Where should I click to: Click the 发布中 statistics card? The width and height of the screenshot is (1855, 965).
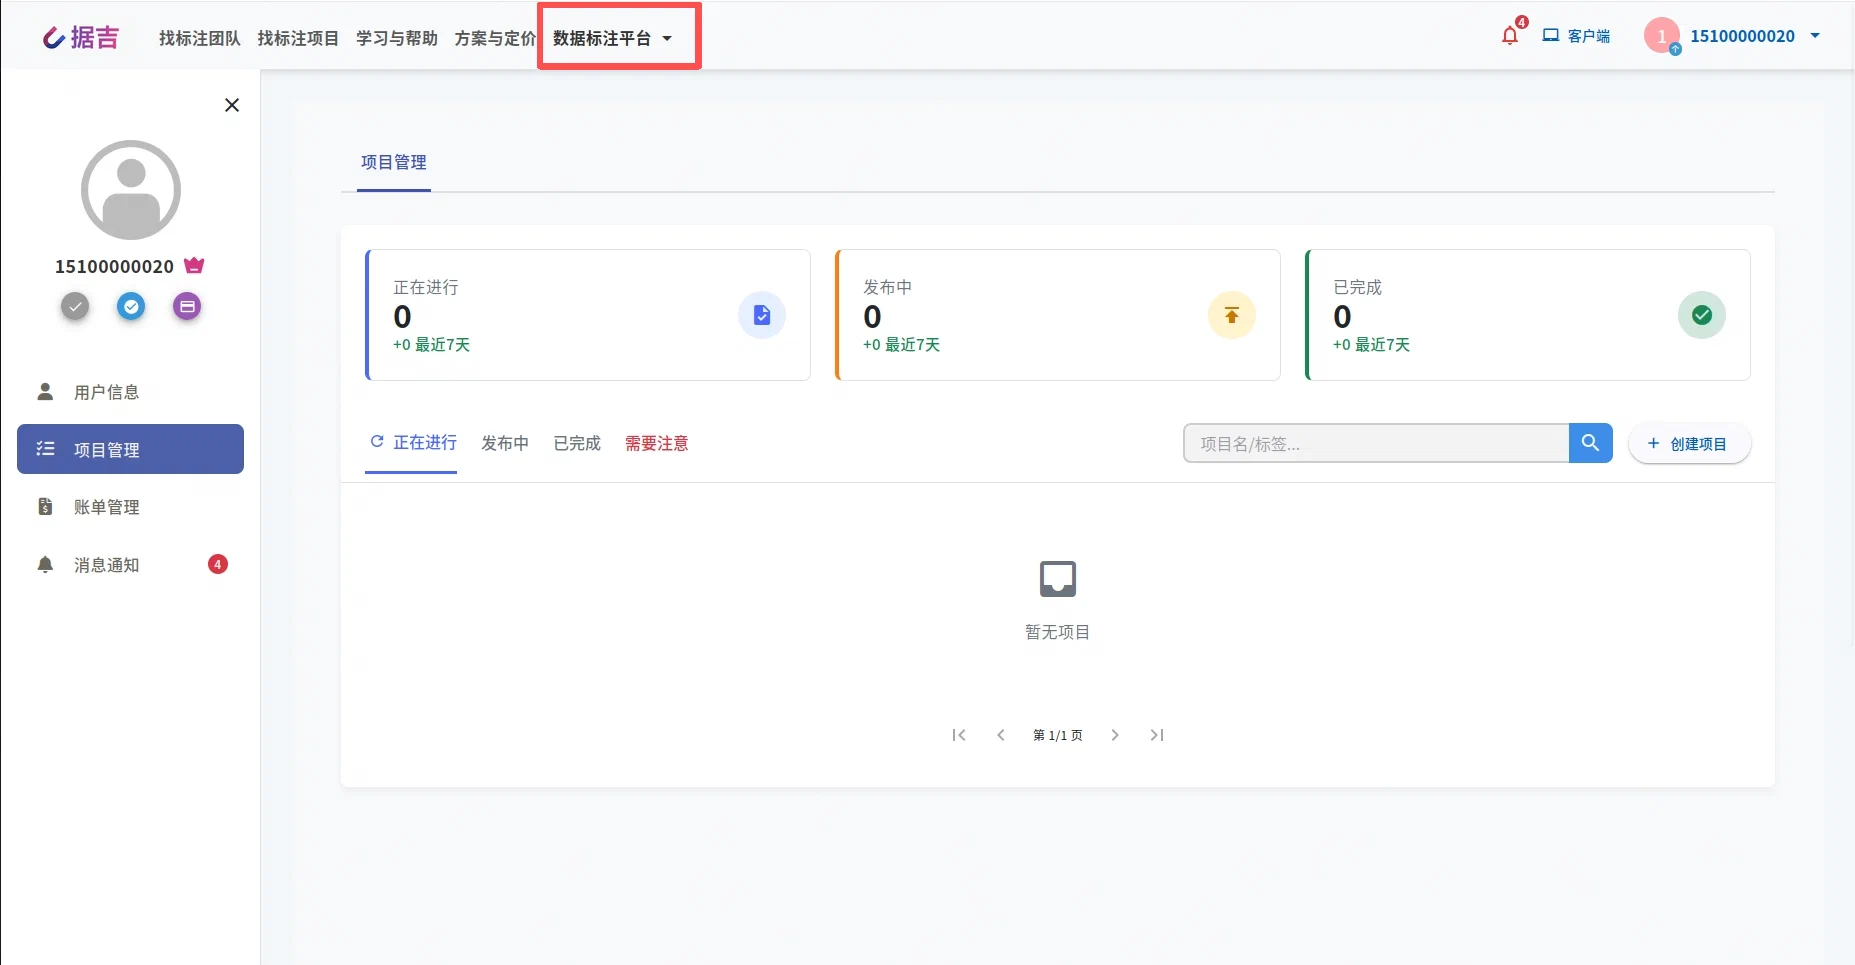tap(1058, 315)
